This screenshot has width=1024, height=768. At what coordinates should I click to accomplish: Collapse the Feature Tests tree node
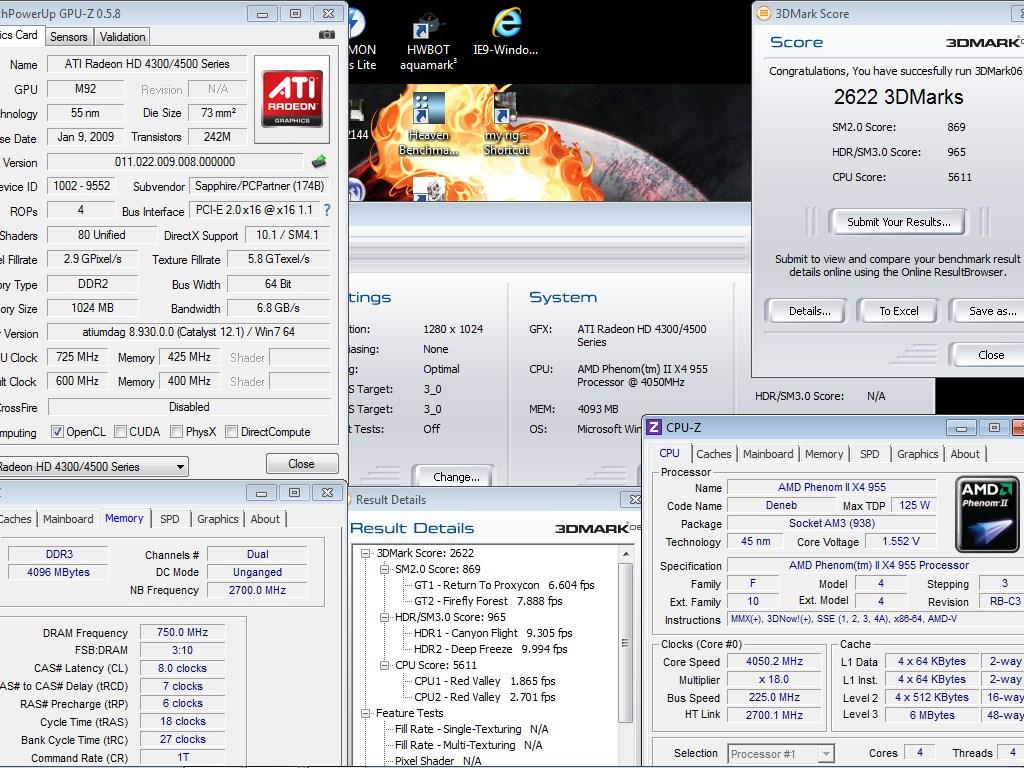tap(366, 714)
